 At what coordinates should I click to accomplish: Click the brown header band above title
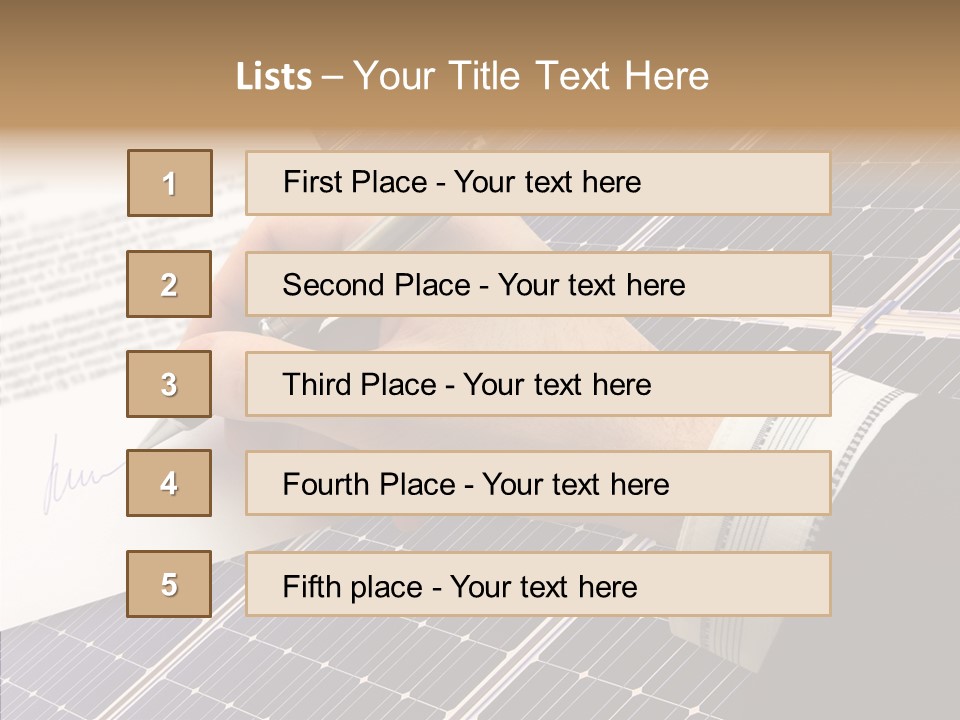[480, 20]
